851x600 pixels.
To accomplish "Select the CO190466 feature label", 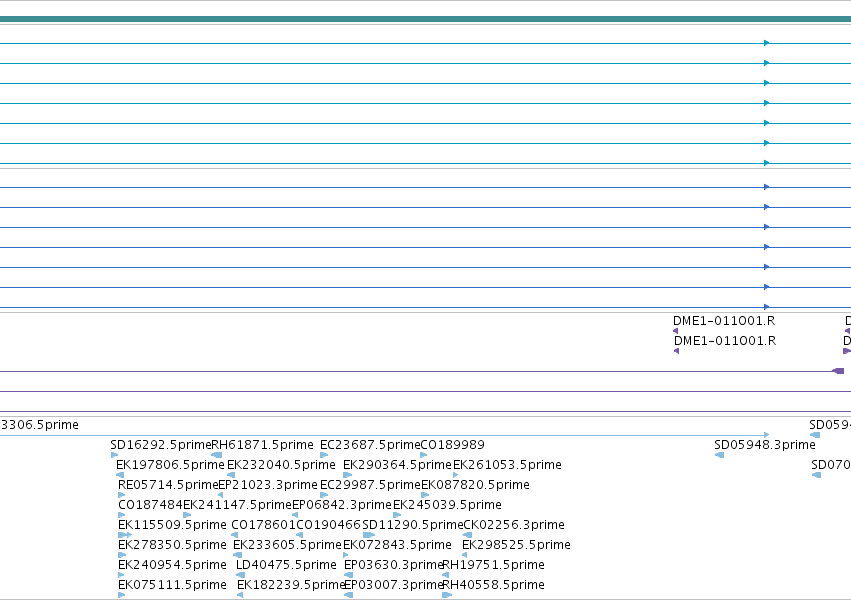I will pos(328,525).
